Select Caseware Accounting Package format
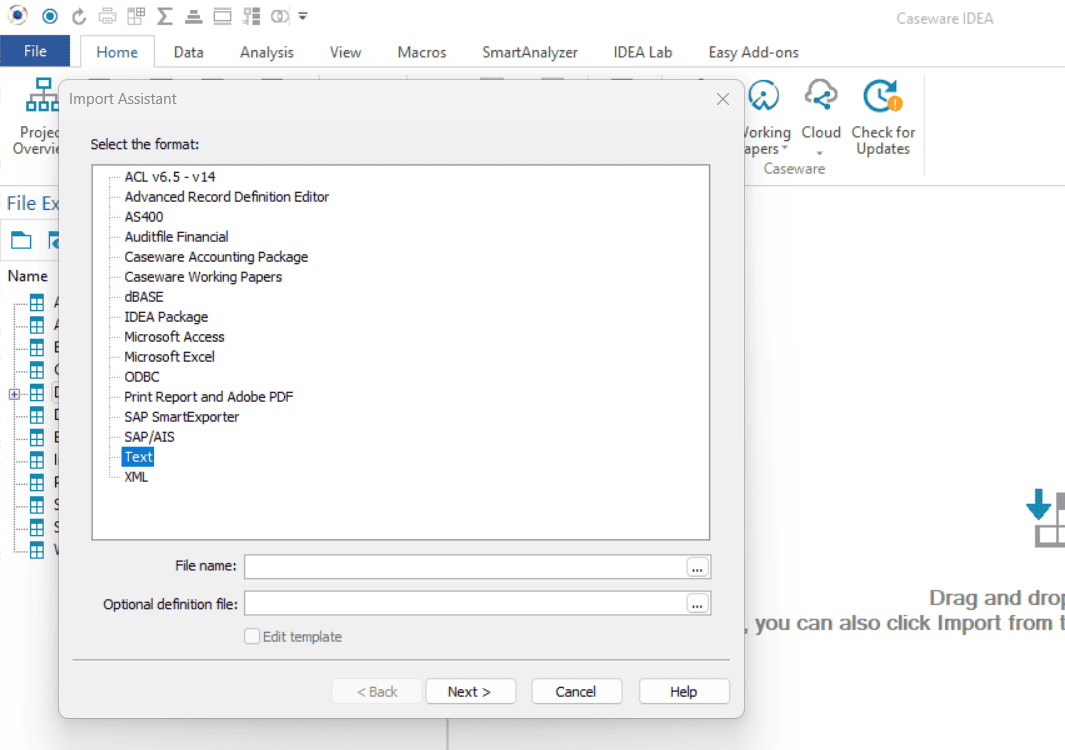The width and height of the screenshot is (1065, 750). point(216,257)
